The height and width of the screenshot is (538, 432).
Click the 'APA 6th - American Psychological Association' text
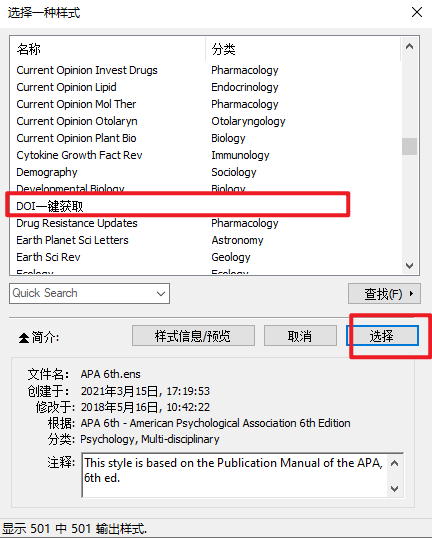point(215,423)
